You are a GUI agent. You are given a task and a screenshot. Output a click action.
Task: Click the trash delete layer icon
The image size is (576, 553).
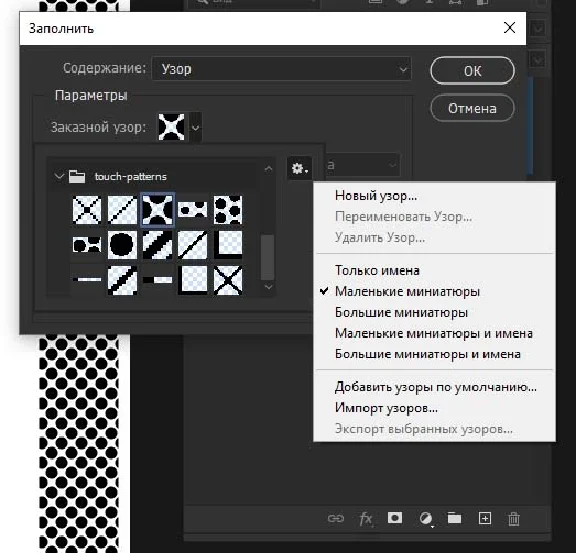(x=514, y=518)
